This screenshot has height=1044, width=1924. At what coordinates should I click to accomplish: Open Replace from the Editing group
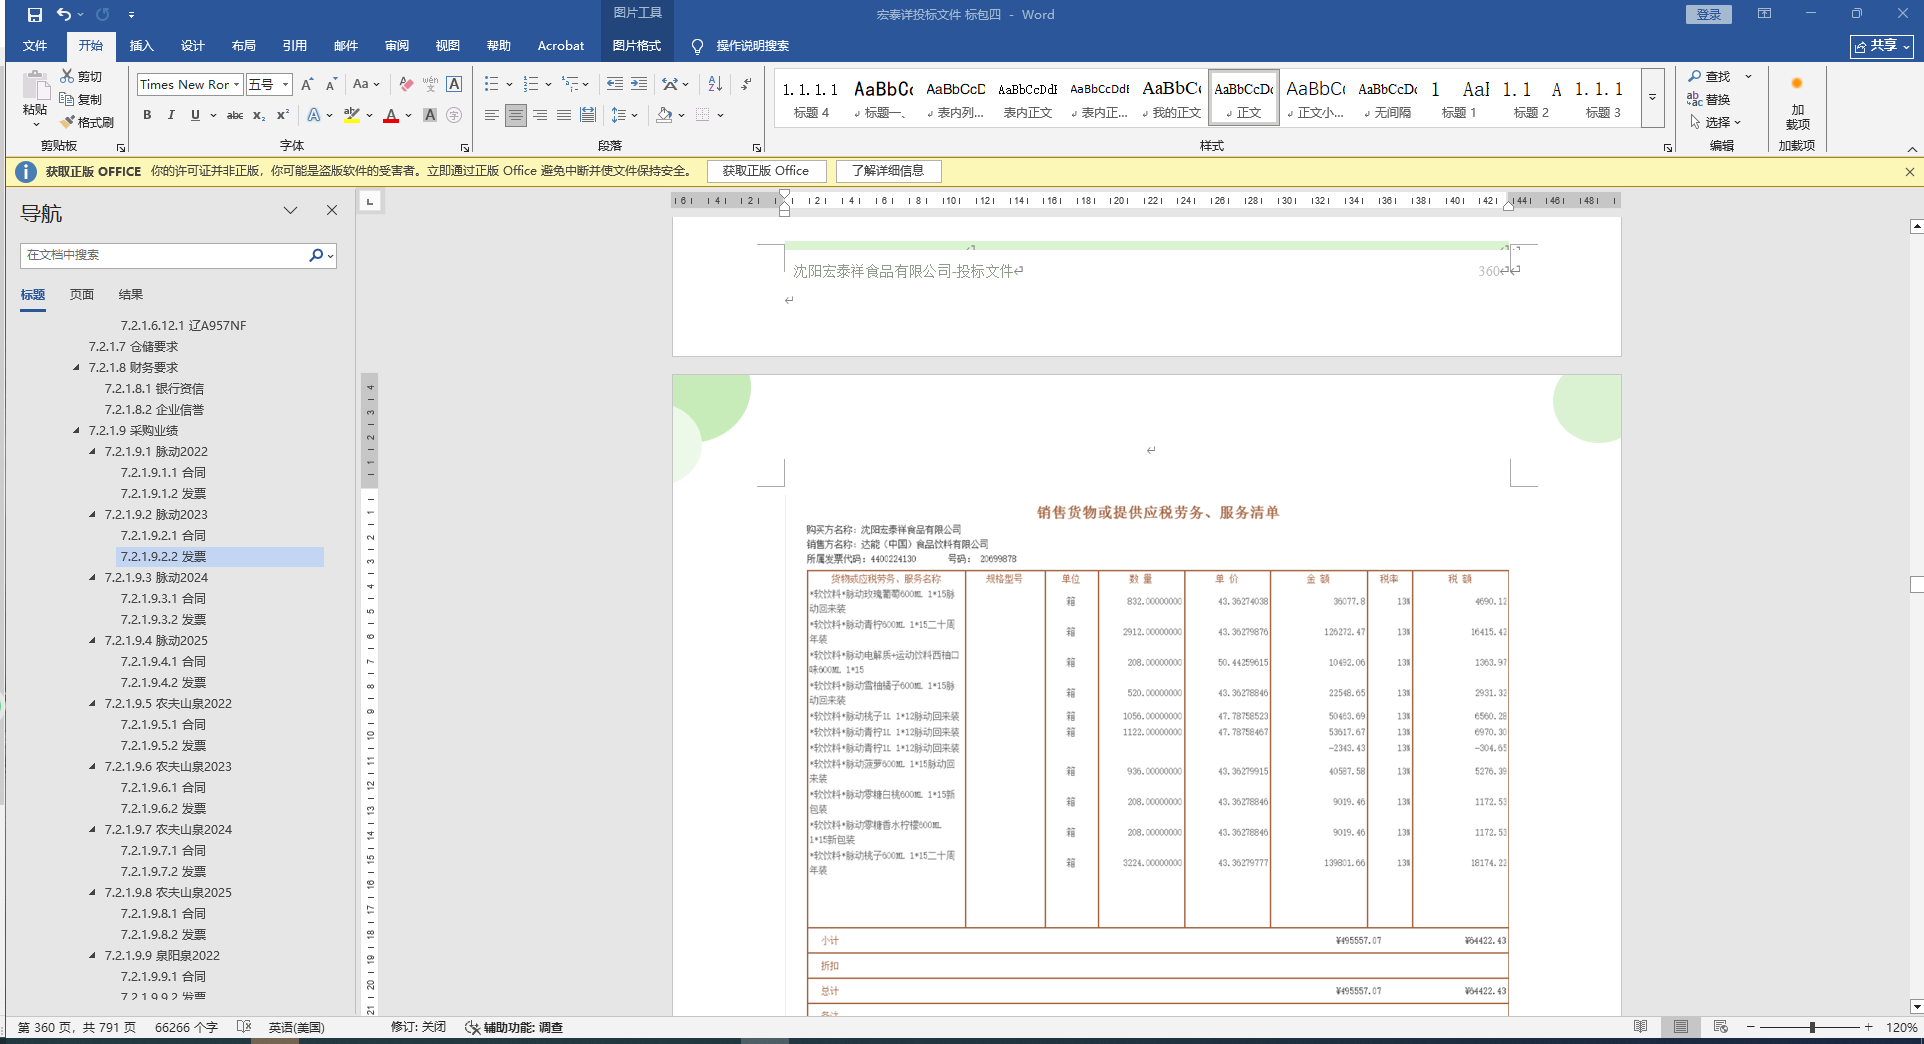[1709, 99]
